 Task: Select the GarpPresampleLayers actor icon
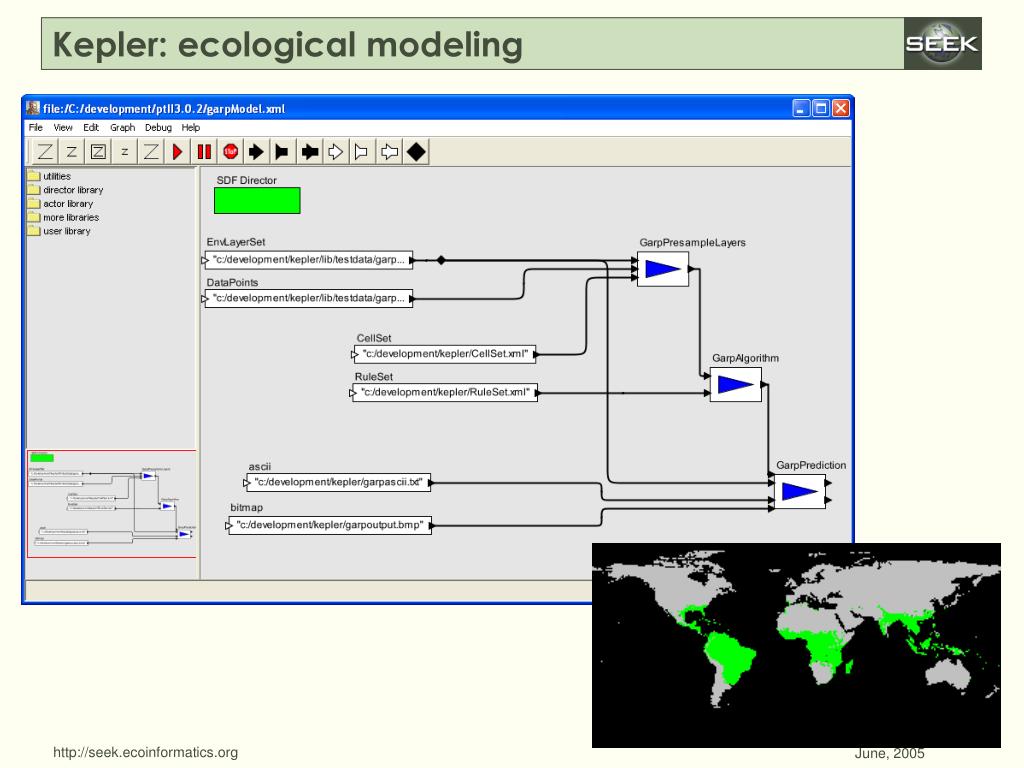[x=663, y=269]
